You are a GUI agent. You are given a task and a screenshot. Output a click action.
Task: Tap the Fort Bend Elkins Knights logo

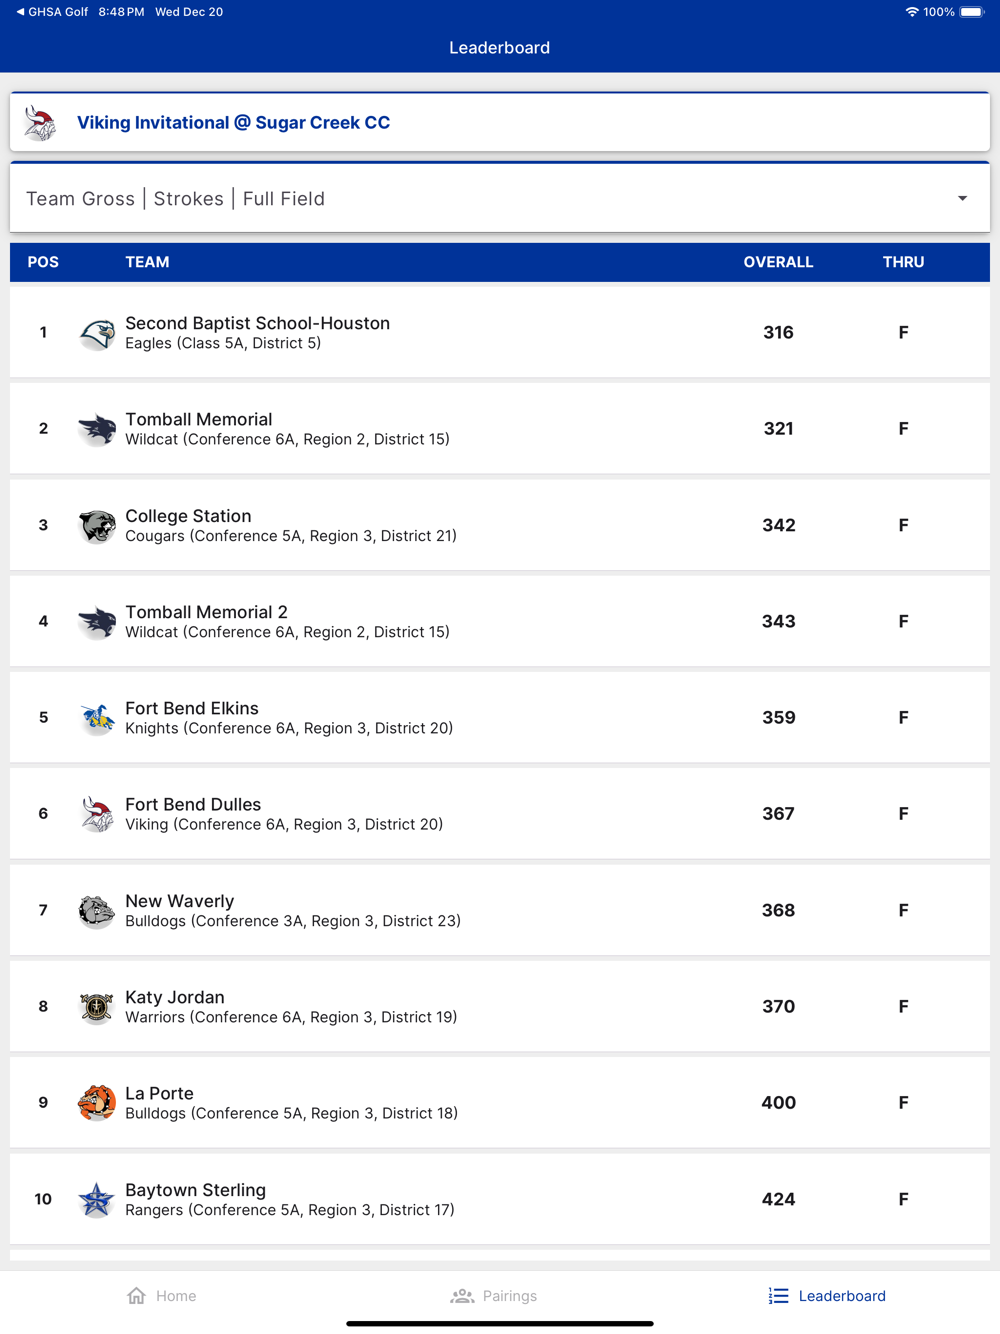pyautogui.click(x=97, y=718)
